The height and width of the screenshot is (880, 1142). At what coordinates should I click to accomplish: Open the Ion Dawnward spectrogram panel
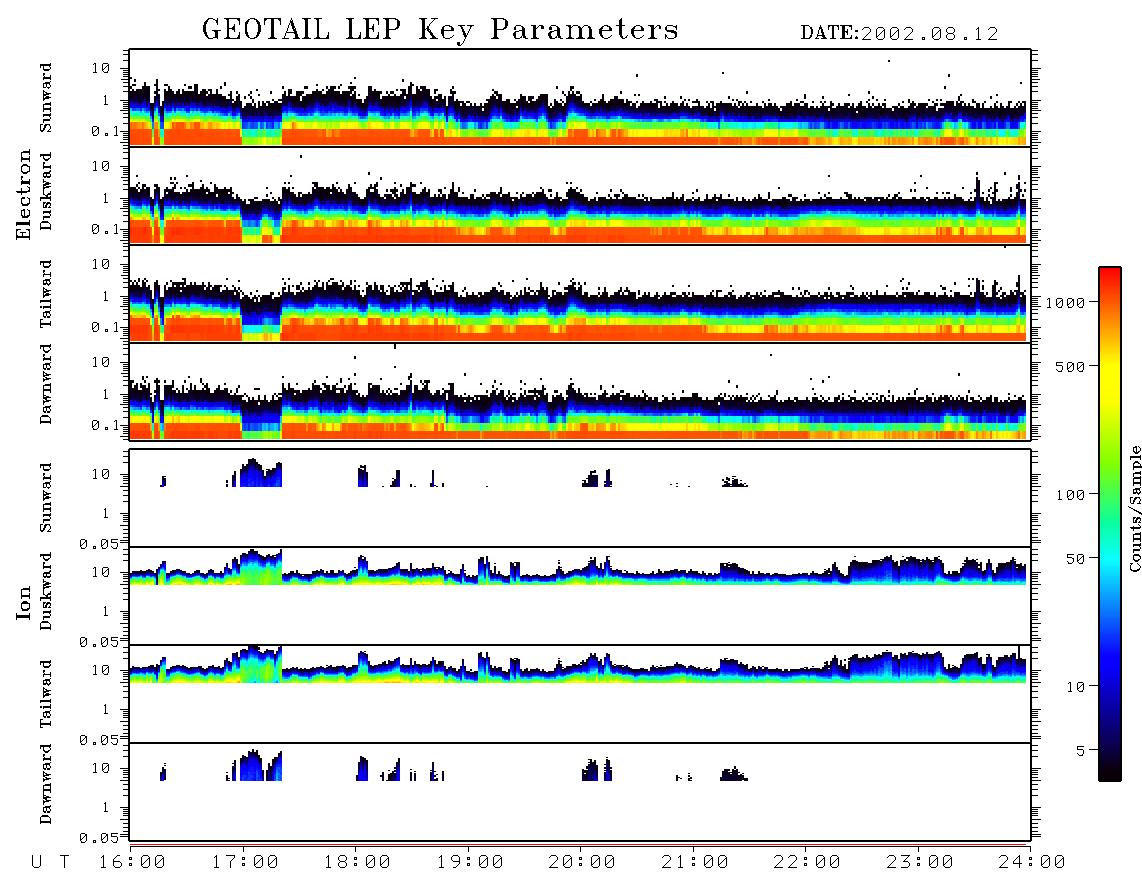click(580, 791)
